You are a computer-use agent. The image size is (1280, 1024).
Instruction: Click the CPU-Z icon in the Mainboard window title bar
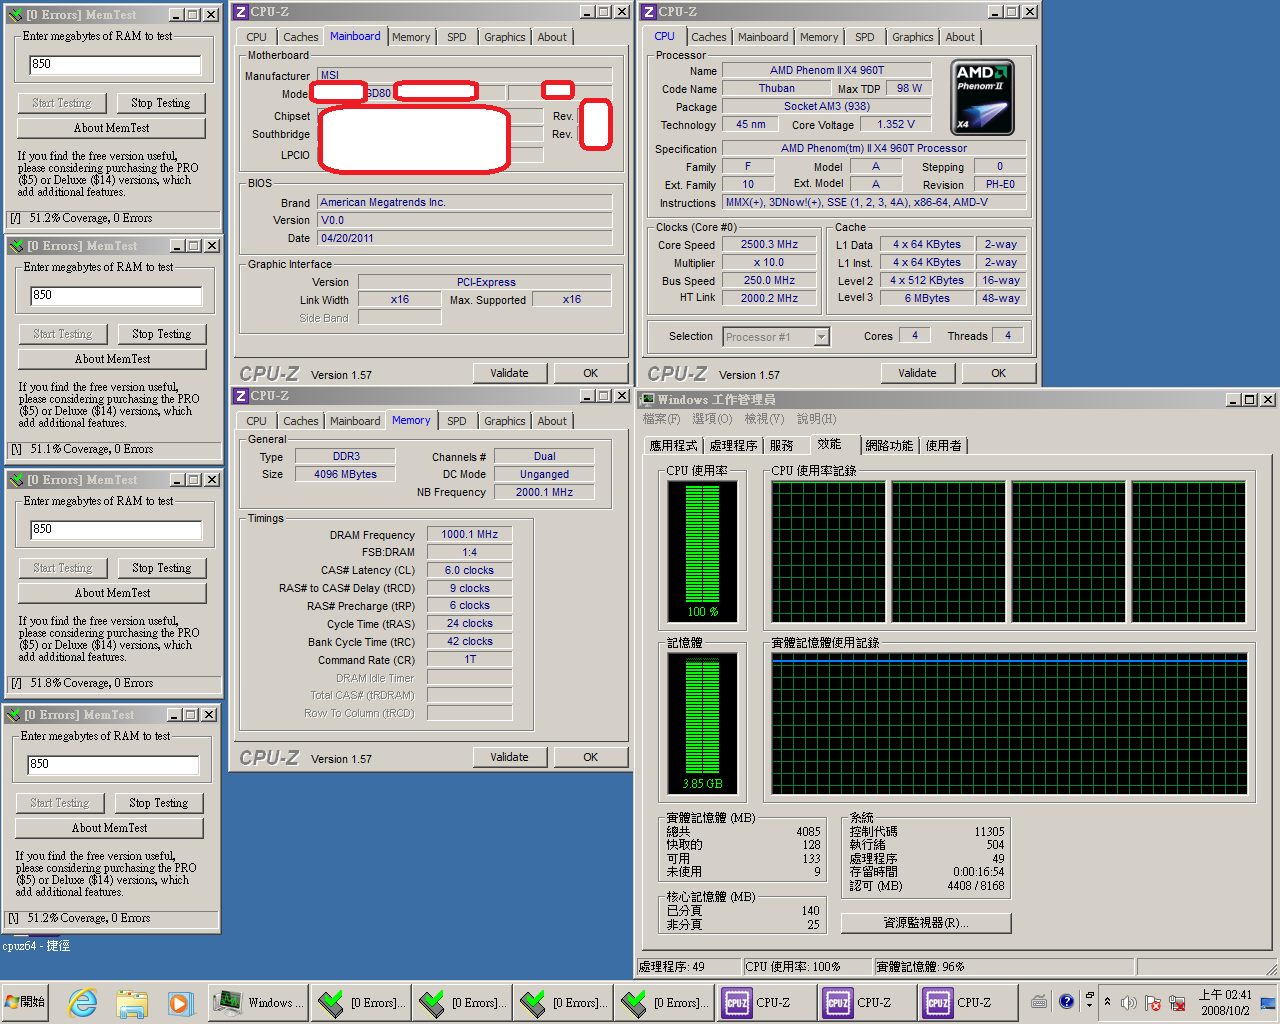[241, 12]
